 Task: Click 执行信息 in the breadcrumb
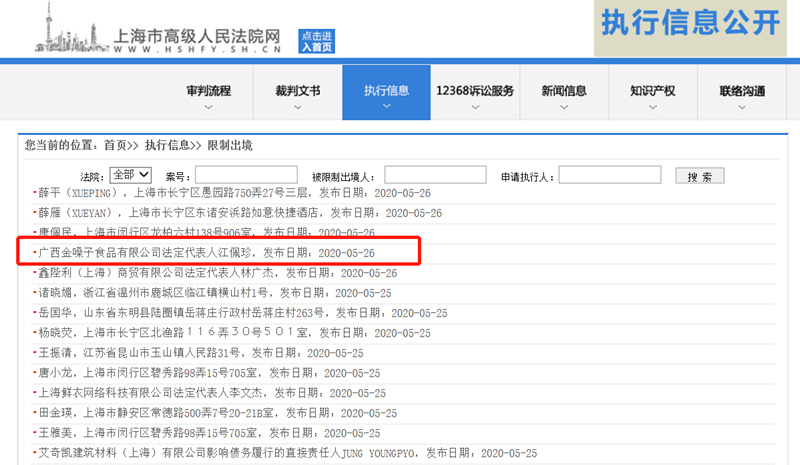click(x=167, y=145)
